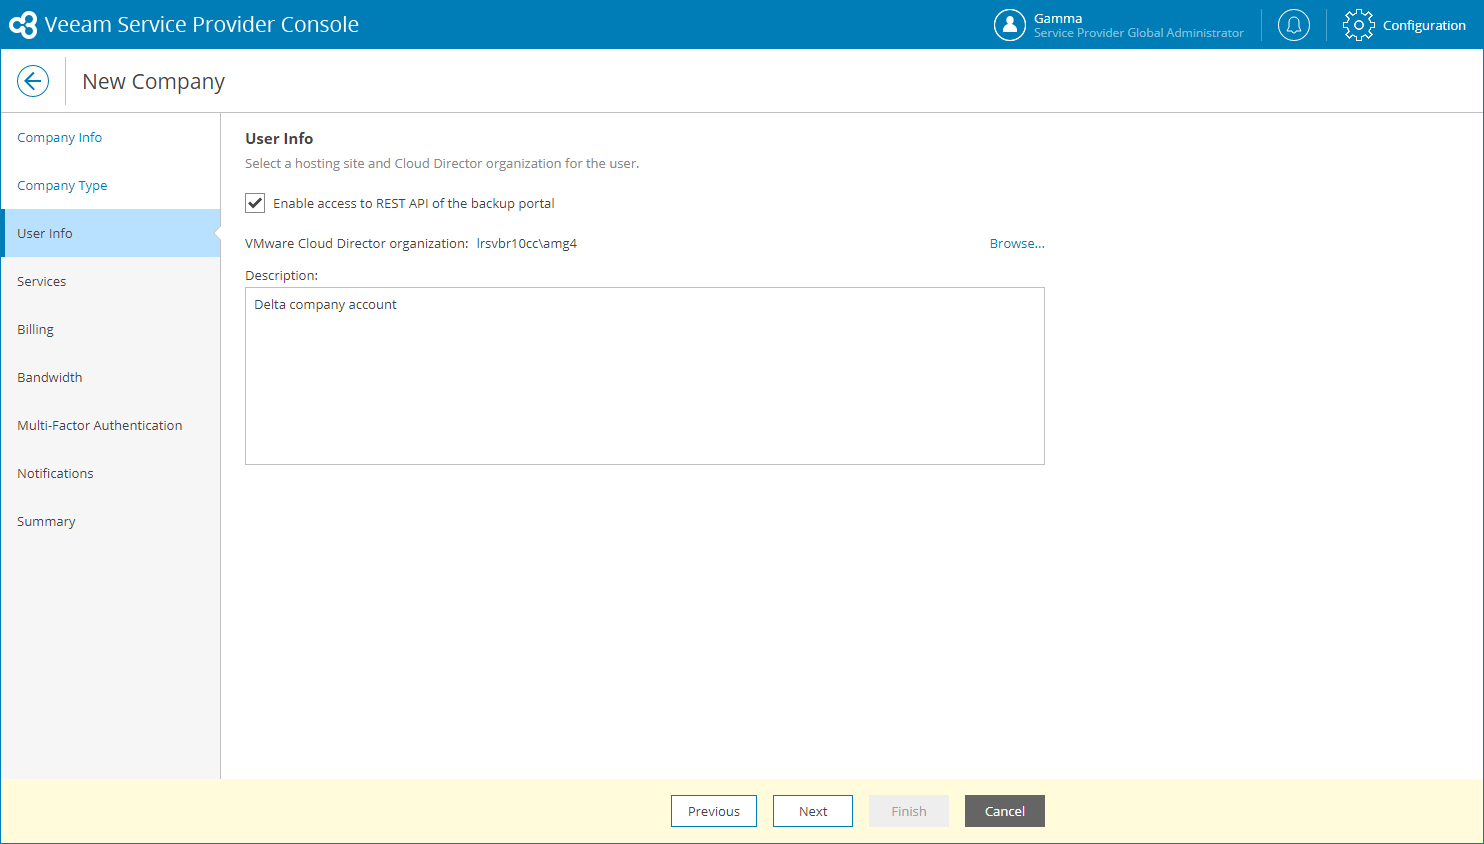The image size is (1484, 844).
Task: Click the Gamma account name
Action: [1058, 18]
